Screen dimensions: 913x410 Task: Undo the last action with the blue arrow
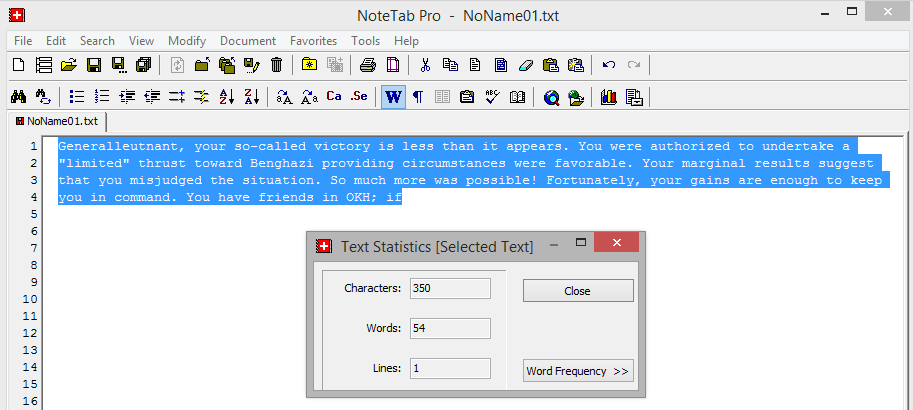(609, 65)
